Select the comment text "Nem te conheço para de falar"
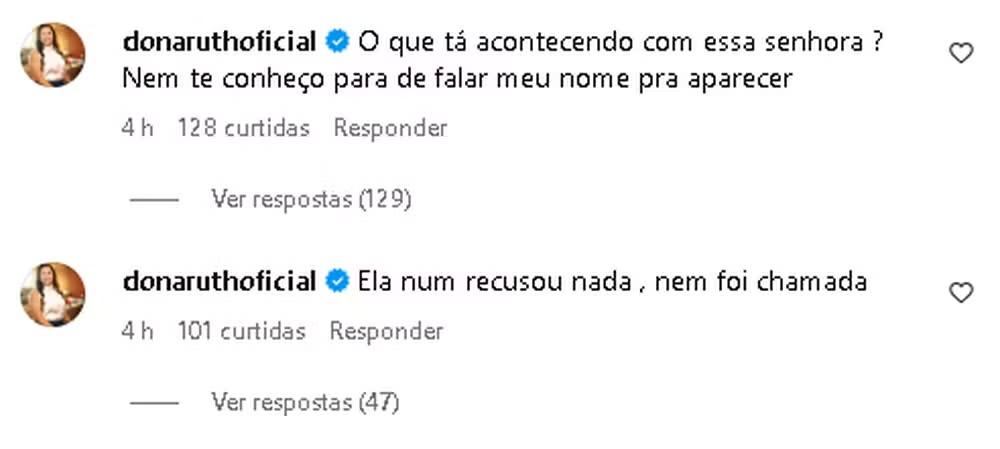 [301, 80]
